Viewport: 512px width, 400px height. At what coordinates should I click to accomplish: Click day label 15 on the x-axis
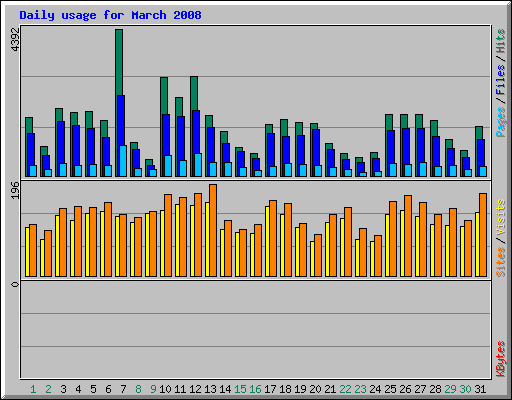pos(240,389)
